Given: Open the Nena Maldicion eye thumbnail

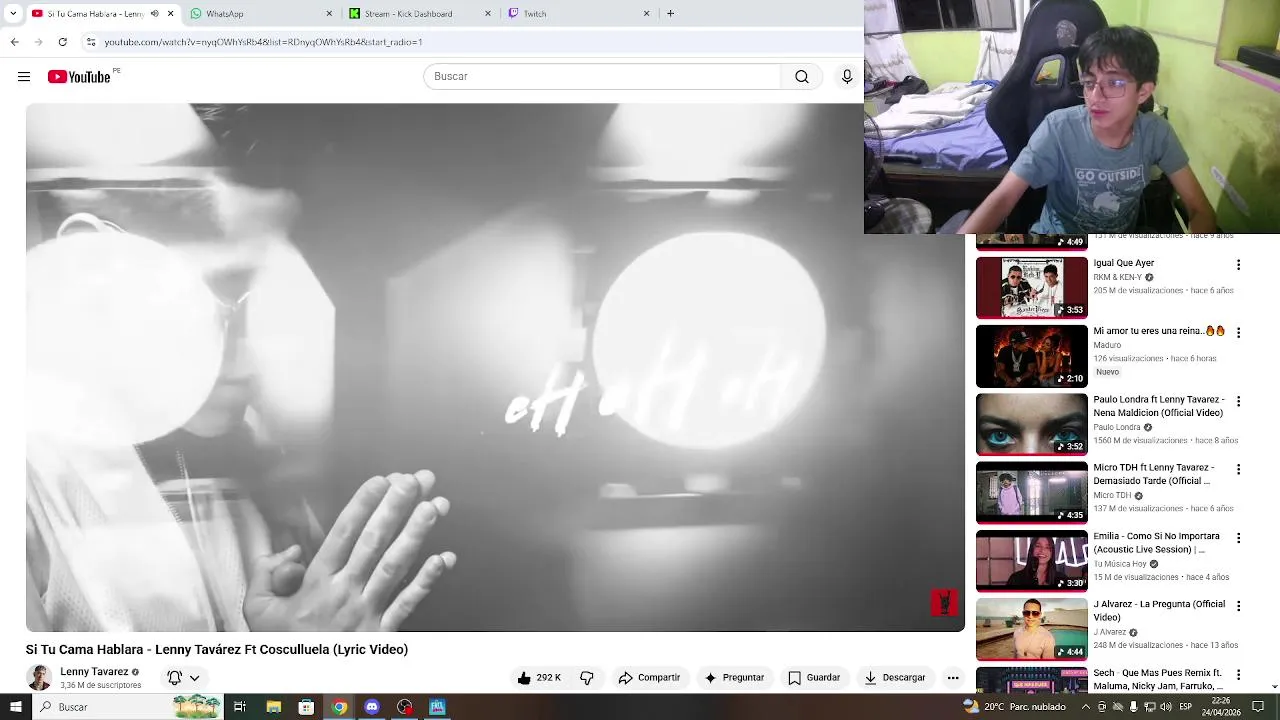Looking at the screenshot, I should pyautogui.click(x=1031, y=424).
